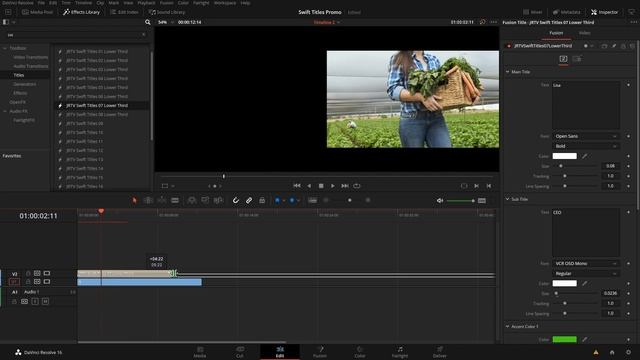This screenshot has height=360, width=640.
Task: Open the Bold font style dropdown
Action: coord(586,146)
